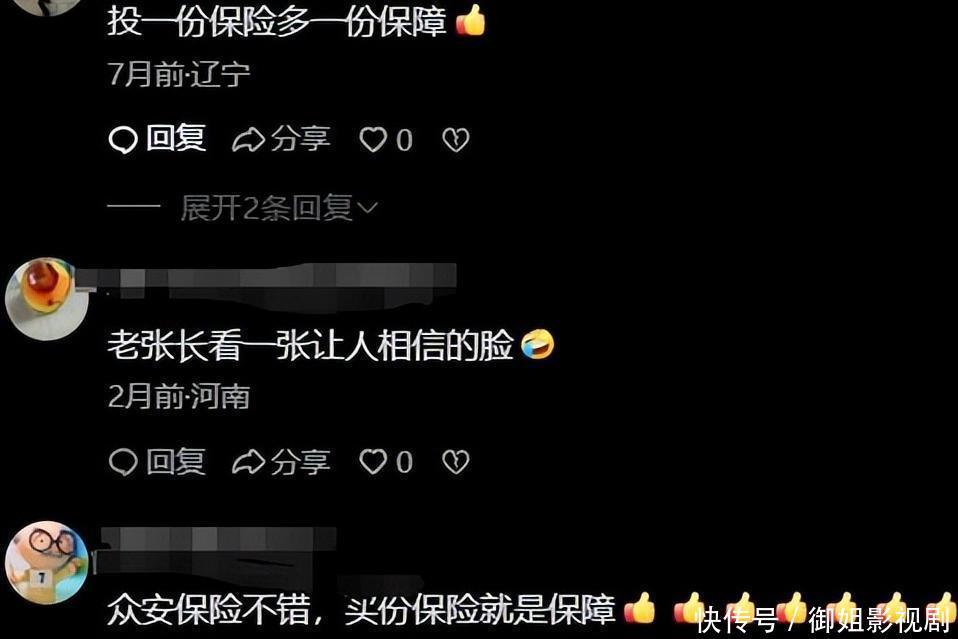Screen dimensions: 958x639
Task: Click the 7月前·辽宁 timestamp
Action: click(179, 74)
